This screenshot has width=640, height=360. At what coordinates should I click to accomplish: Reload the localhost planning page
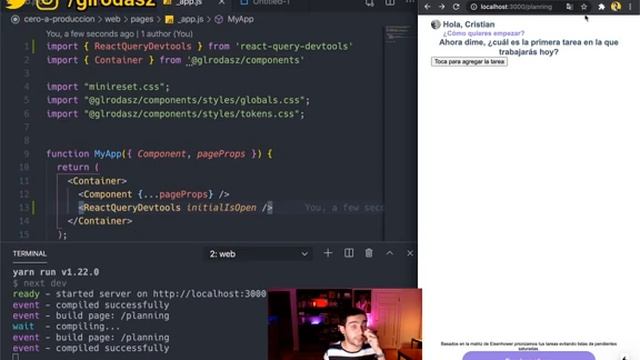[x=456, y=7]
